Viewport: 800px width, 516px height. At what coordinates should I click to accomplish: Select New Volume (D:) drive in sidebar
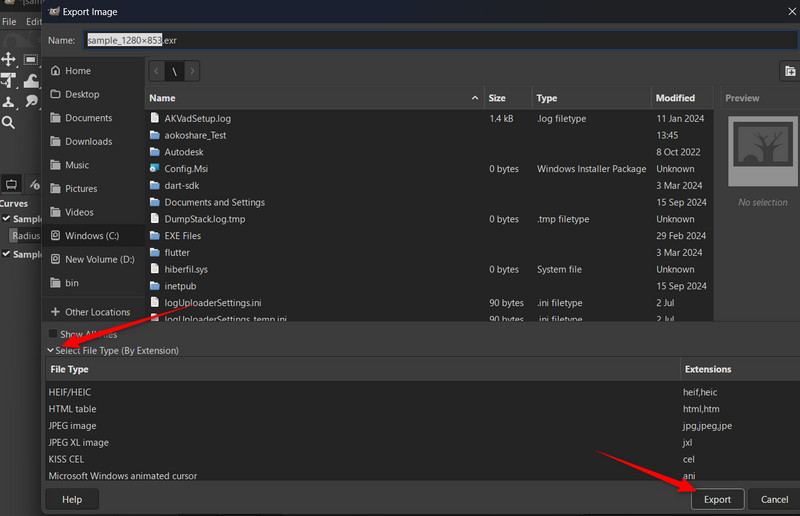click(x=93, y=259)
